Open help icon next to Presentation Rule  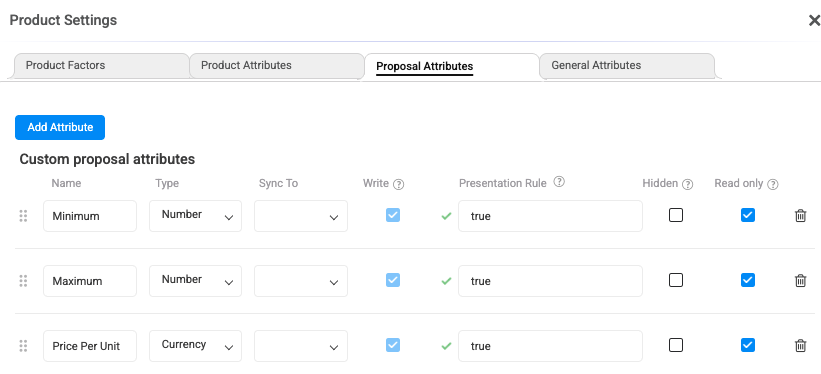(559, 182)
